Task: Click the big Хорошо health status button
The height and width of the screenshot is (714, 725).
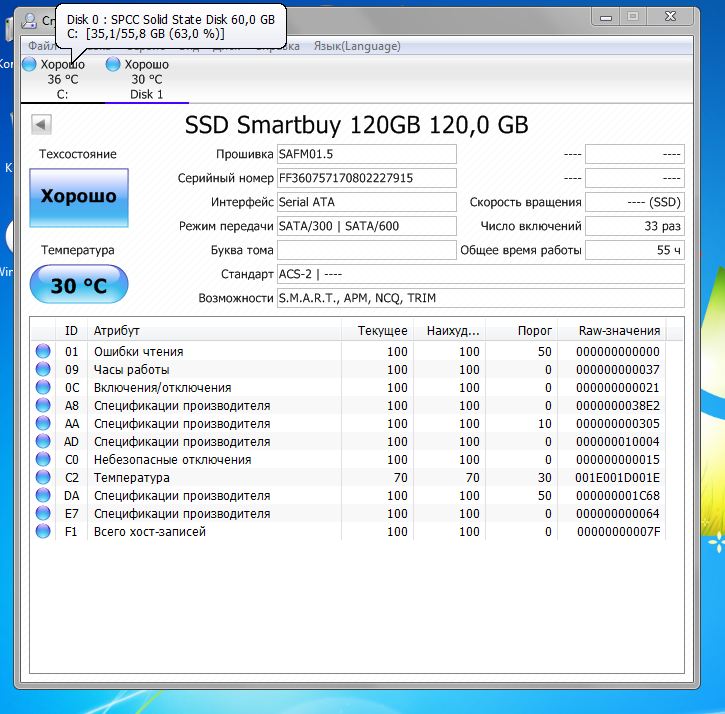Action: pyautogui.click(x=79, y=197)
